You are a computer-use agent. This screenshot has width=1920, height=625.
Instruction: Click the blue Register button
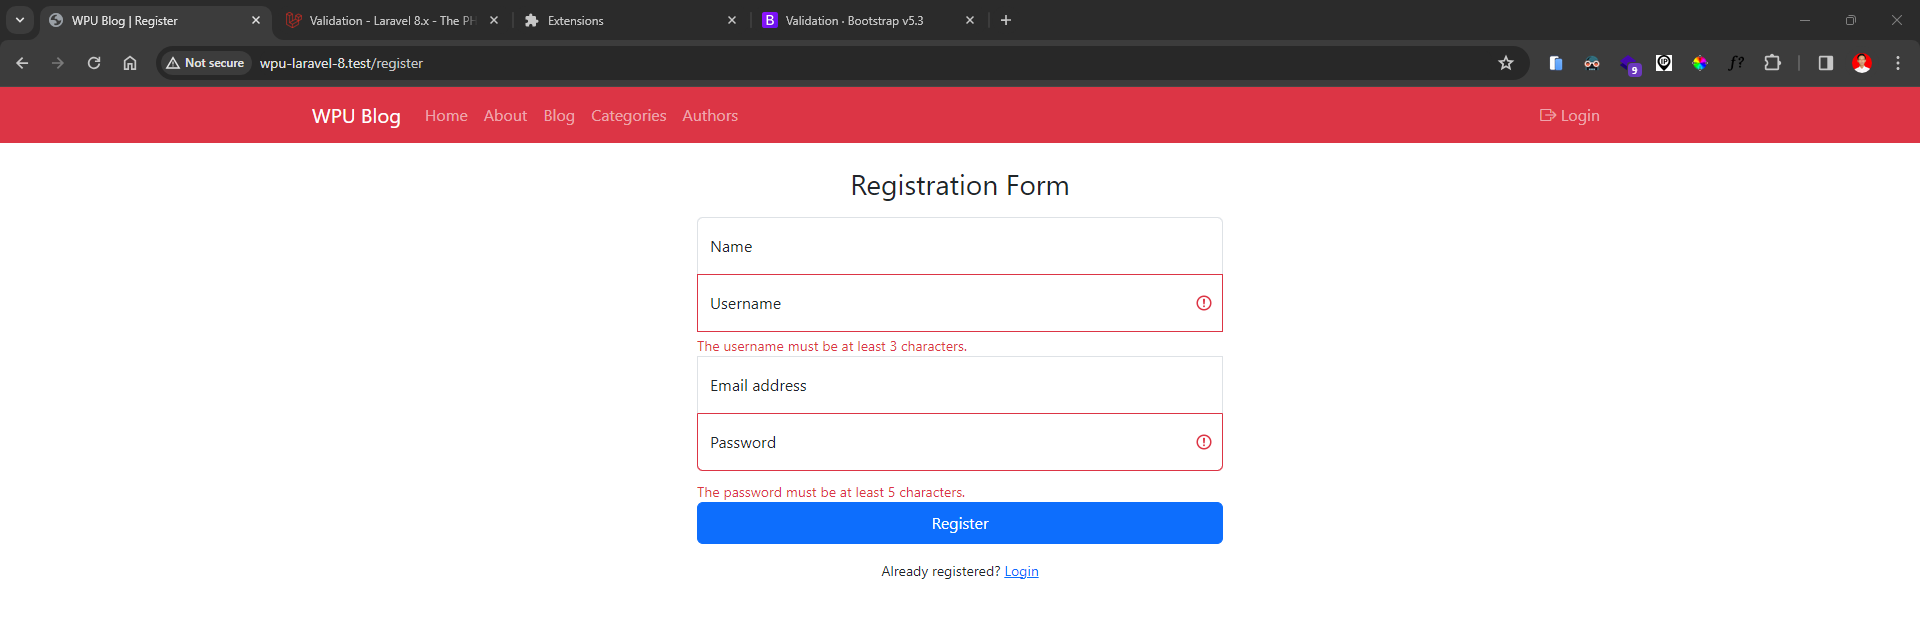960,523
